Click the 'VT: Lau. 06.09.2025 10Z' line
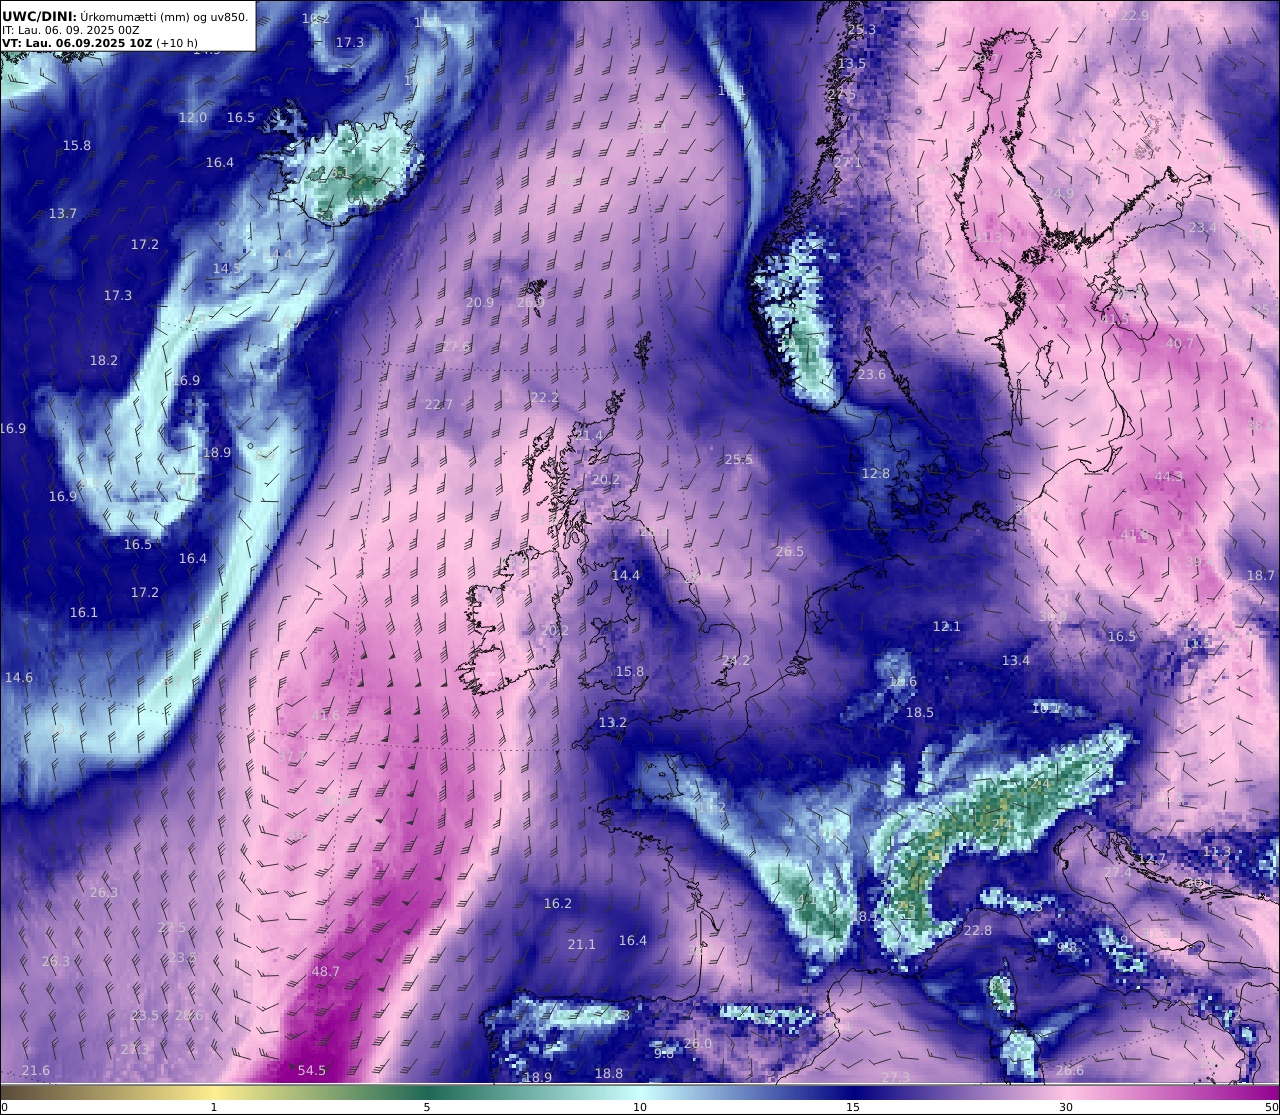Image resolution: width=1280 pixels, height=1115 pixels. 76,44
